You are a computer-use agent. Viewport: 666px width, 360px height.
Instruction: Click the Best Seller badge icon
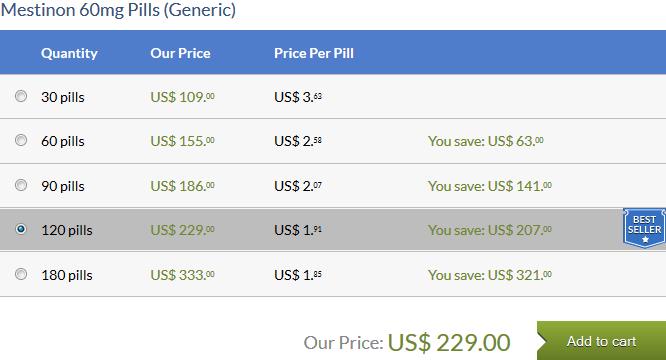click(x=644, y=228)
